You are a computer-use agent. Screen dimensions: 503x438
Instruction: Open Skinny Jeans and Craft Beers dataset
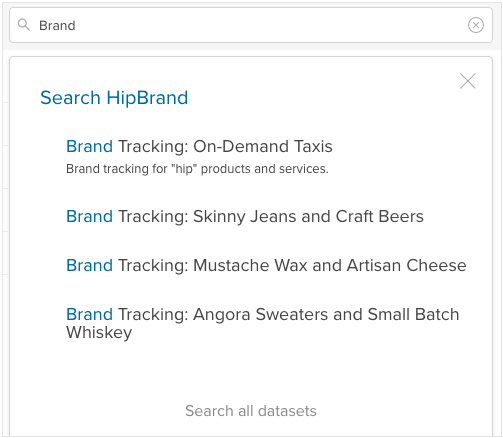point(245,216)
